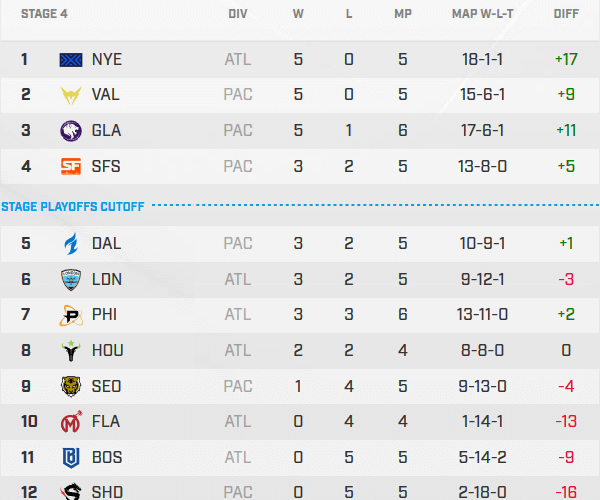Click the BOS team logo icon
Viewport: 600px width, 500px height.
coord(73,458)
